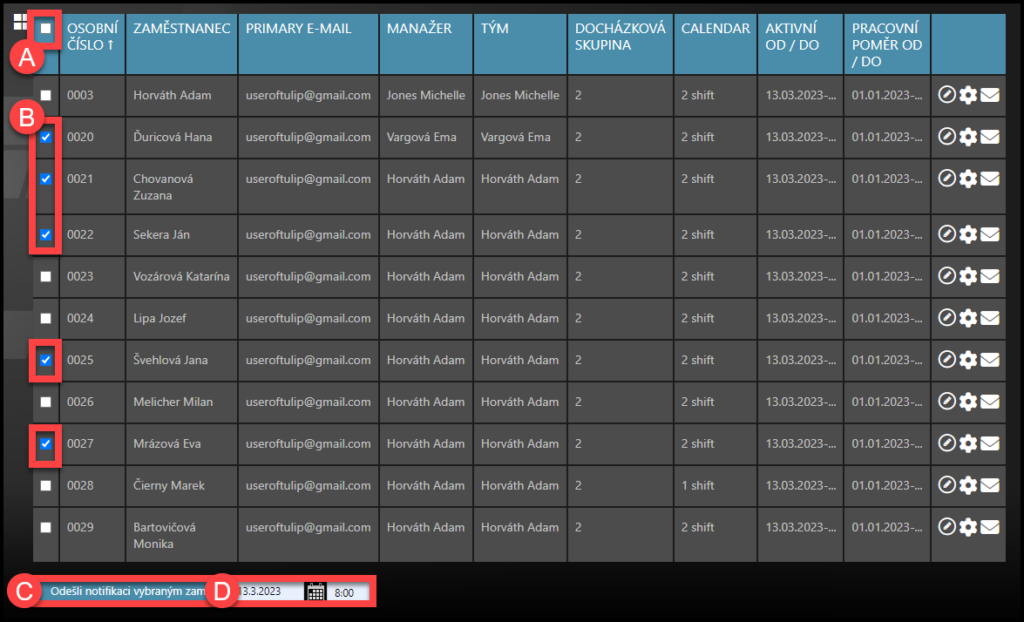Click edit icon for Lipa Jozef
1024x622 pixels.
tap(946, 318)
